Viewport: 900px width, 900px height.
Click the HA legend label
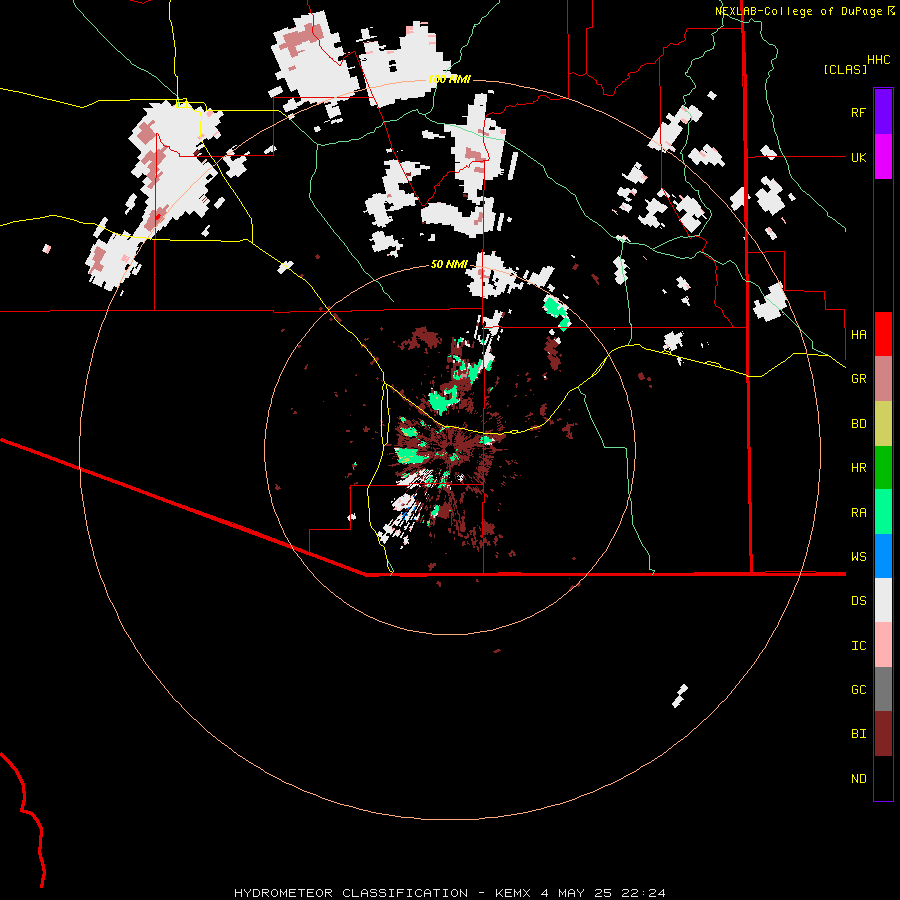coord(858,334)
